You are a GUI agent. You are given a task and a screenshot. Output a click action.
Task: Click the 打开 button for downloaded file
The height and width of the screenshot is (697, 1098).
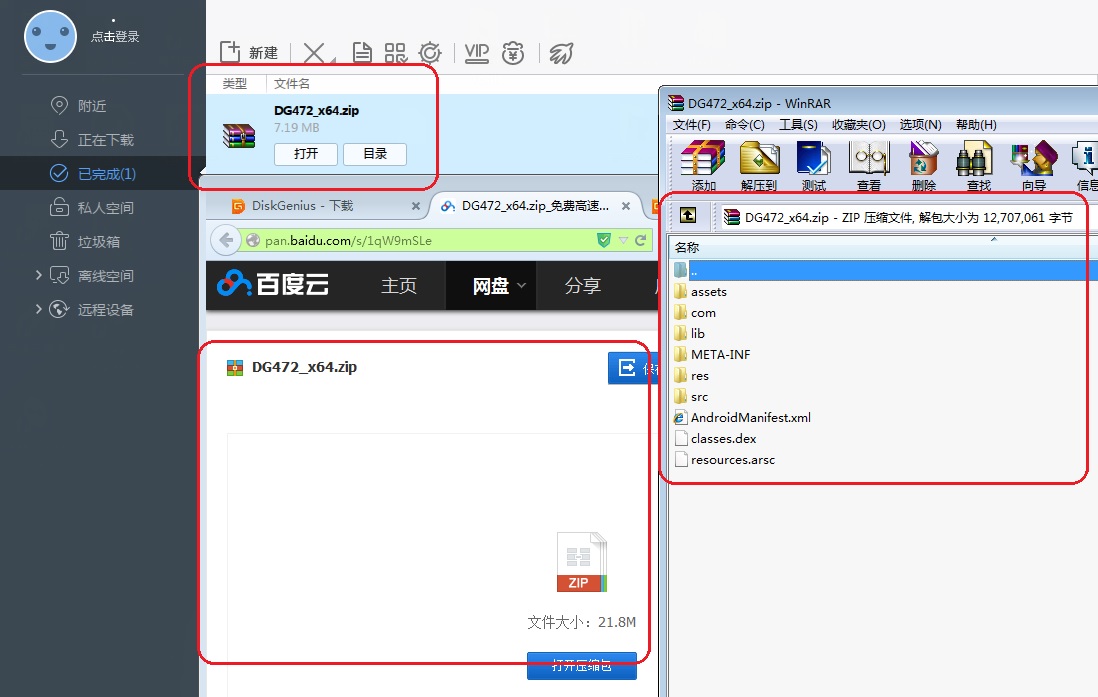[306, 154]
